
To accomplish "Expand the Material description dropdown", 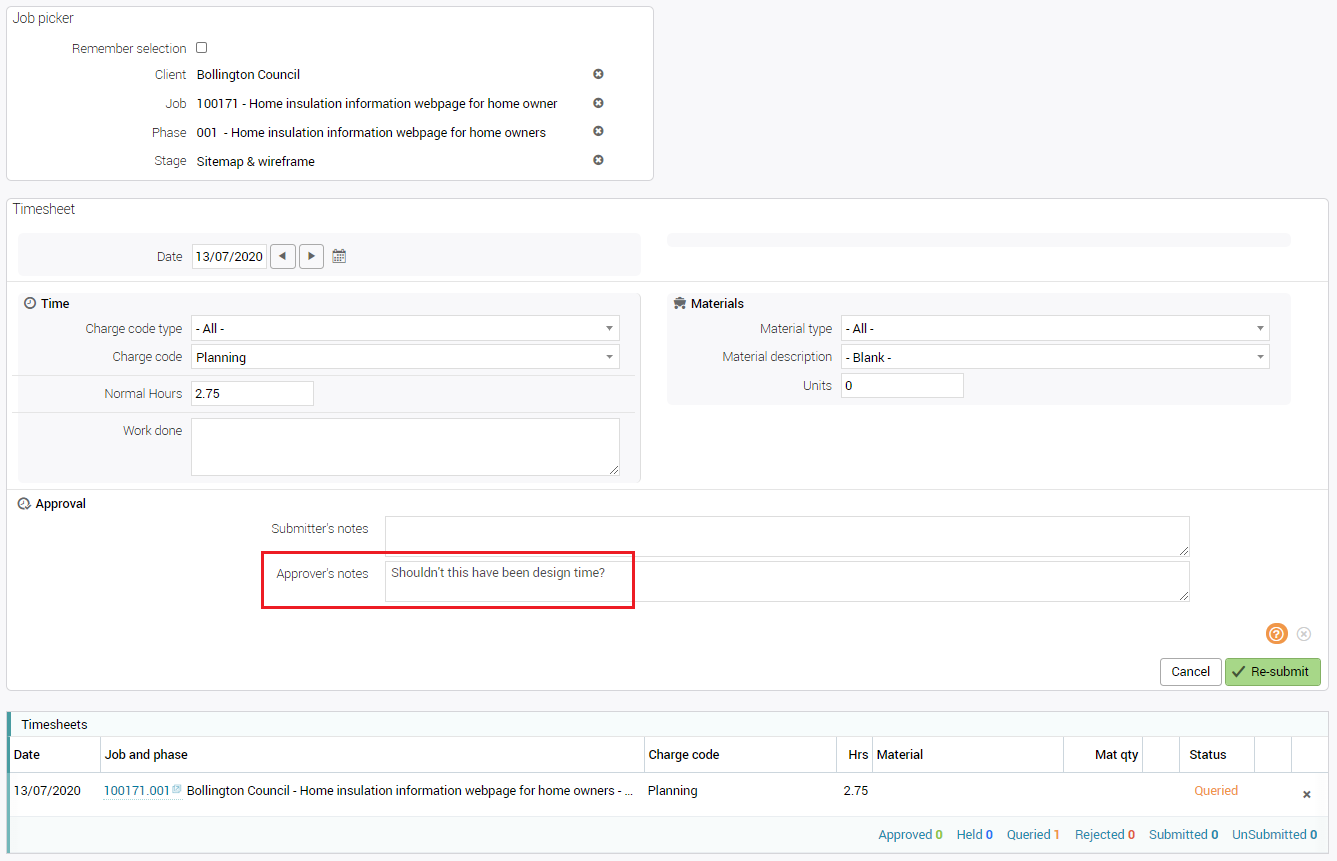I will point(1055,357).
